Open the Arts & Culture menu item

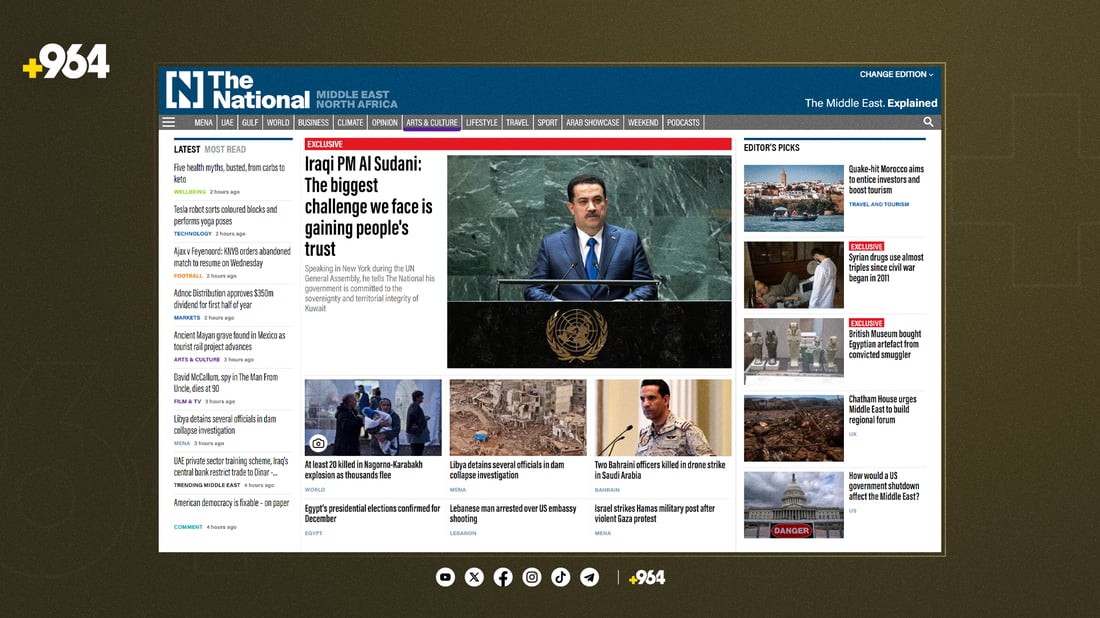click(431, 123)
